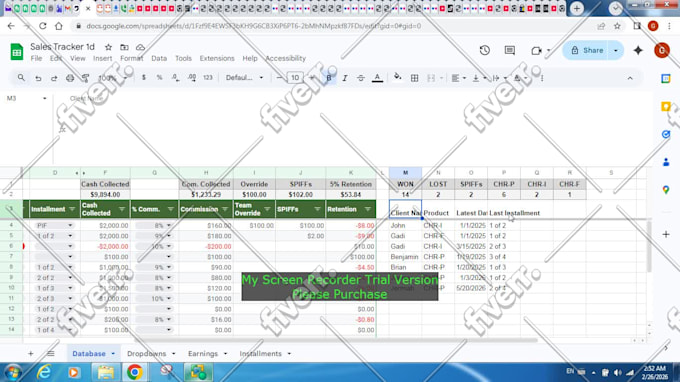Open the File menu
Screen dimensions: 680x382
36,58
